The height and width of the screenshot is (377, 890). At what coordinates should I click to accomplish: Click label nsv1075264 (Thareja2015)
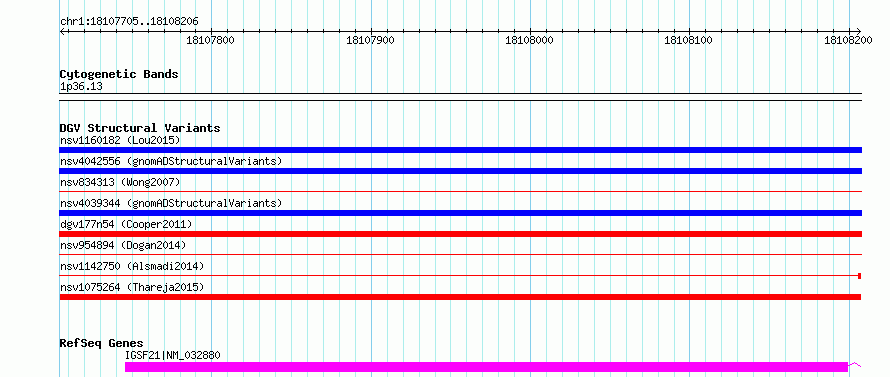(132, 287)
